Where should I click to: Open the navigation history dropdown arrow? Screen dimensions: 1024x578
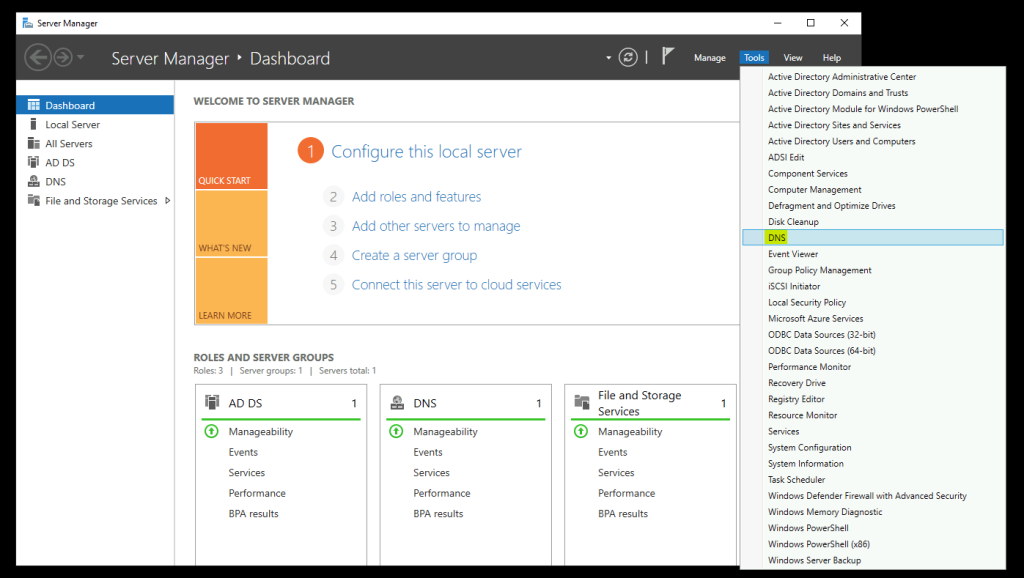pos(80,57)
